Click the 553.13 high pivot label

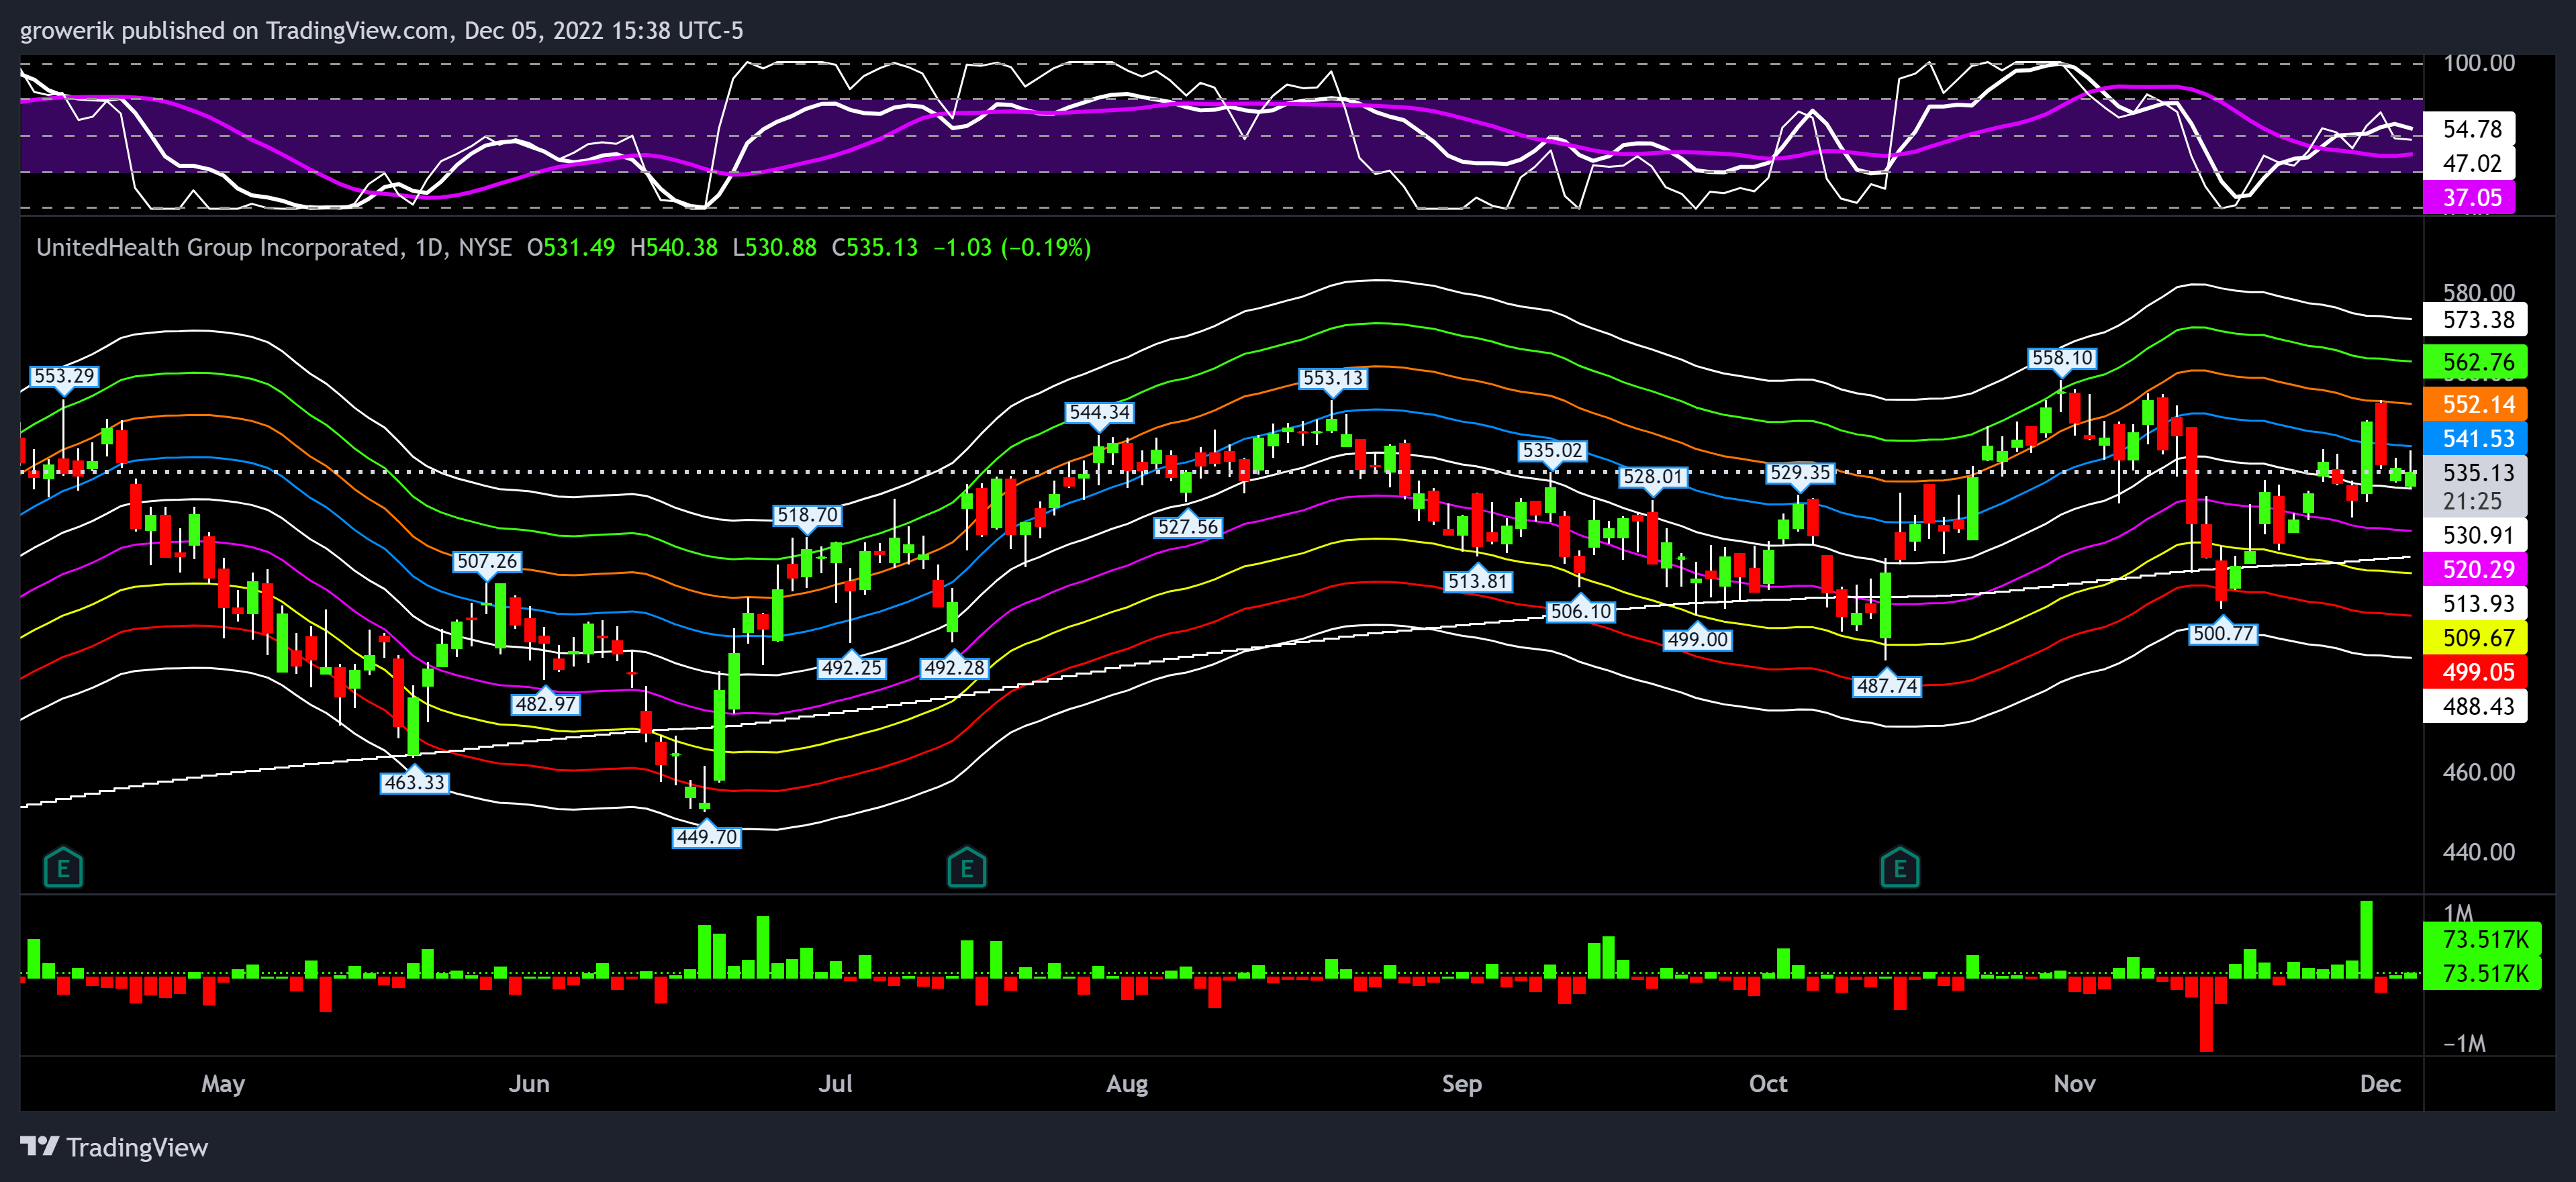(1332, 378)
